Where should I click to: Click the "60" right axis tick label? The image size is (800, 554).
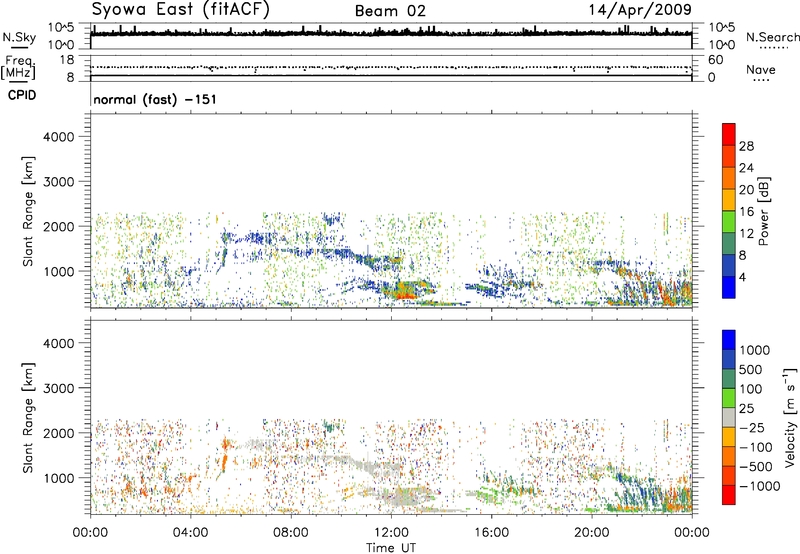715,60
